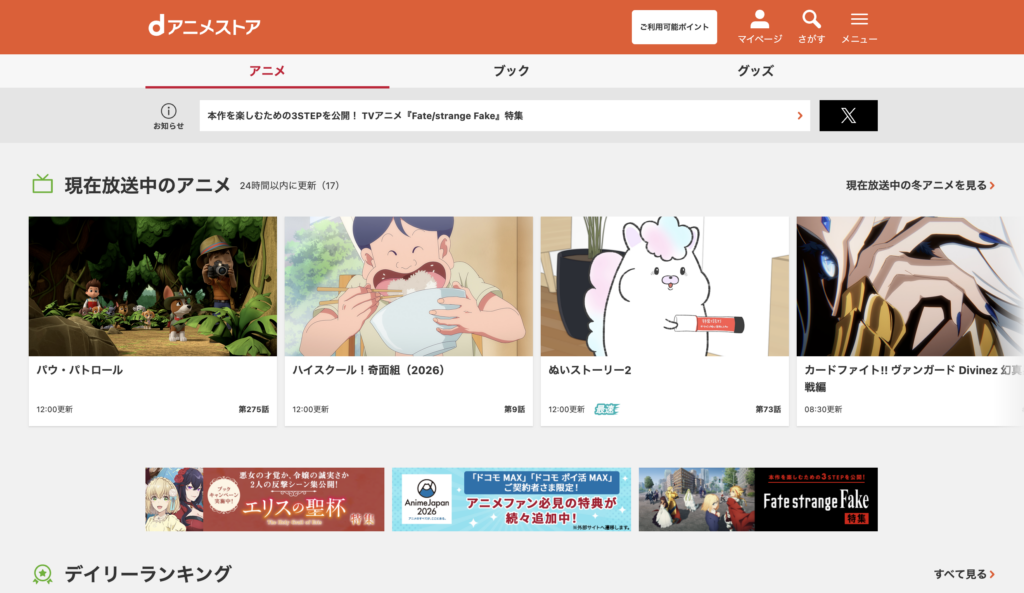Expand the Fate/strange Fake notice arrow
This screenshot has height=593, width=1024.
coord(799,116)
